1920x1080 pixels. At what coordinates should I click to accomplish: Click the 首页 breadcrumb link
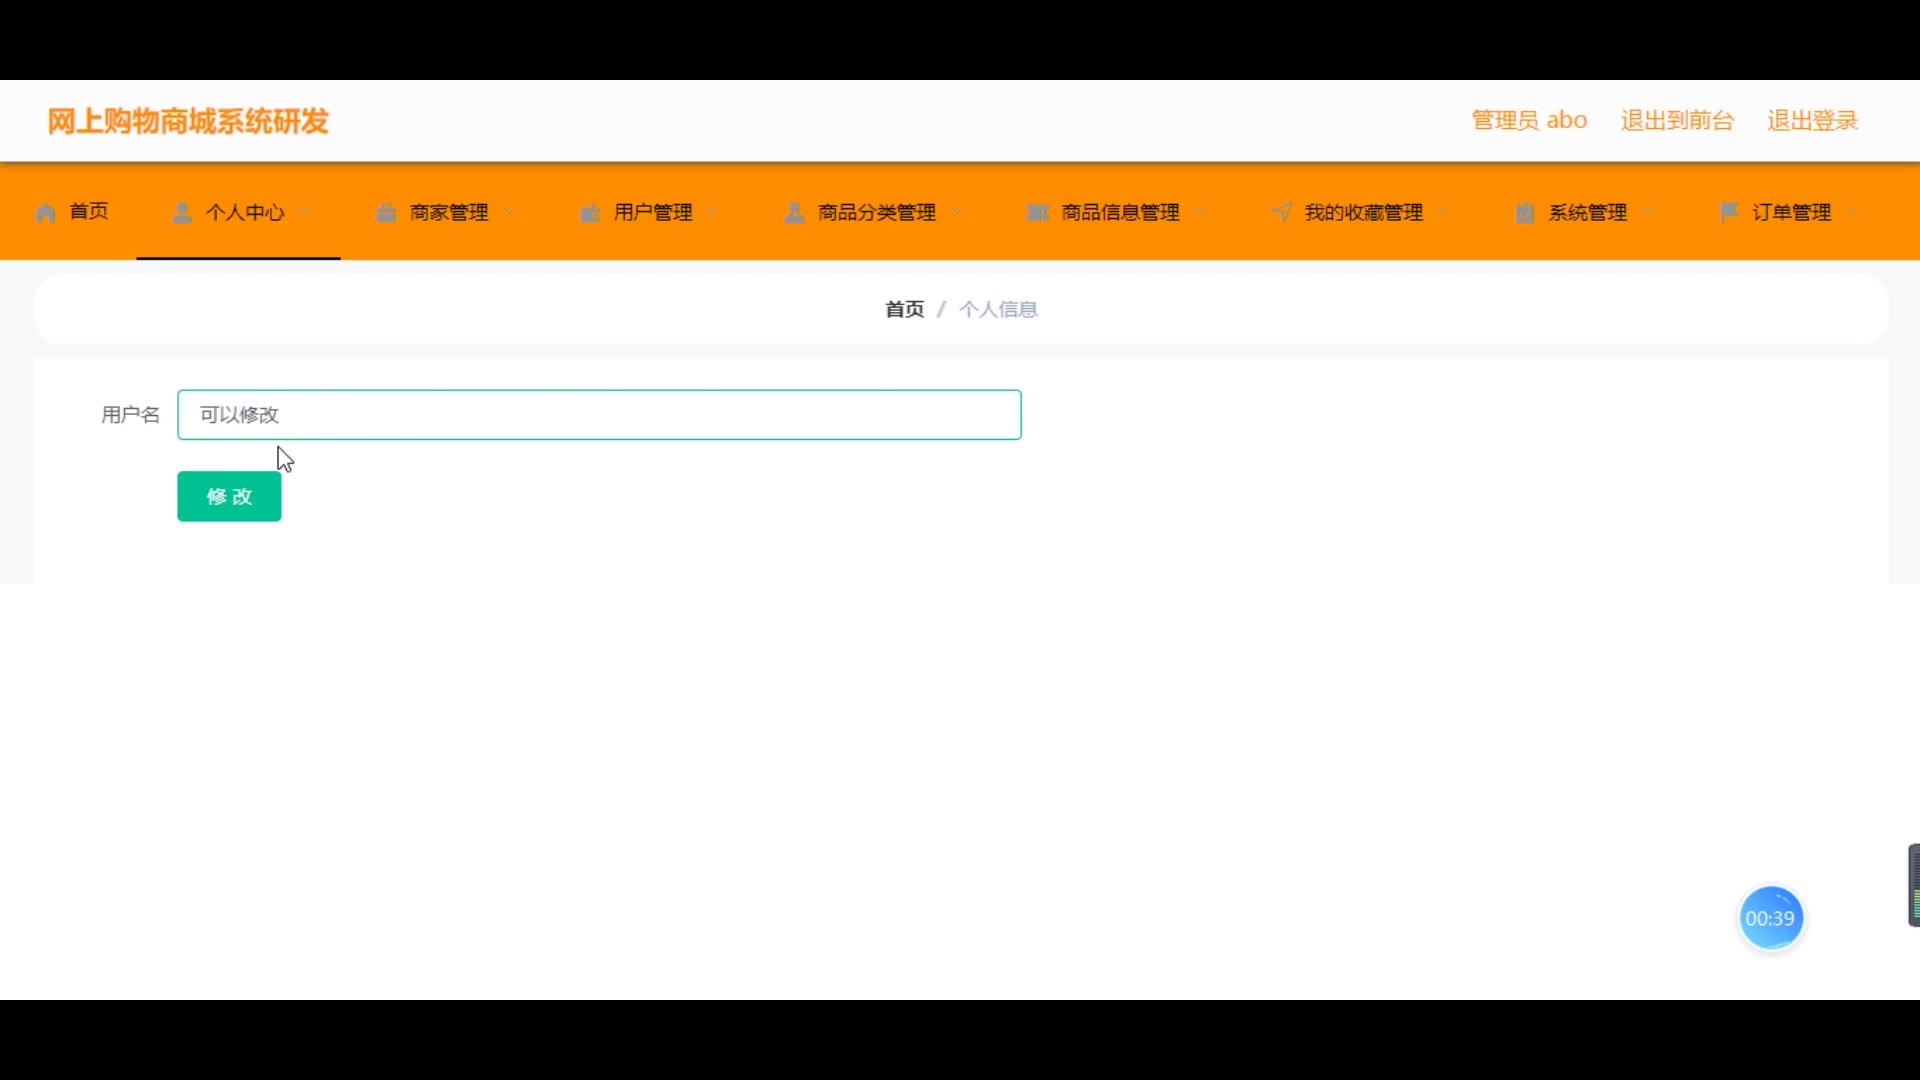tap(904, 310)
